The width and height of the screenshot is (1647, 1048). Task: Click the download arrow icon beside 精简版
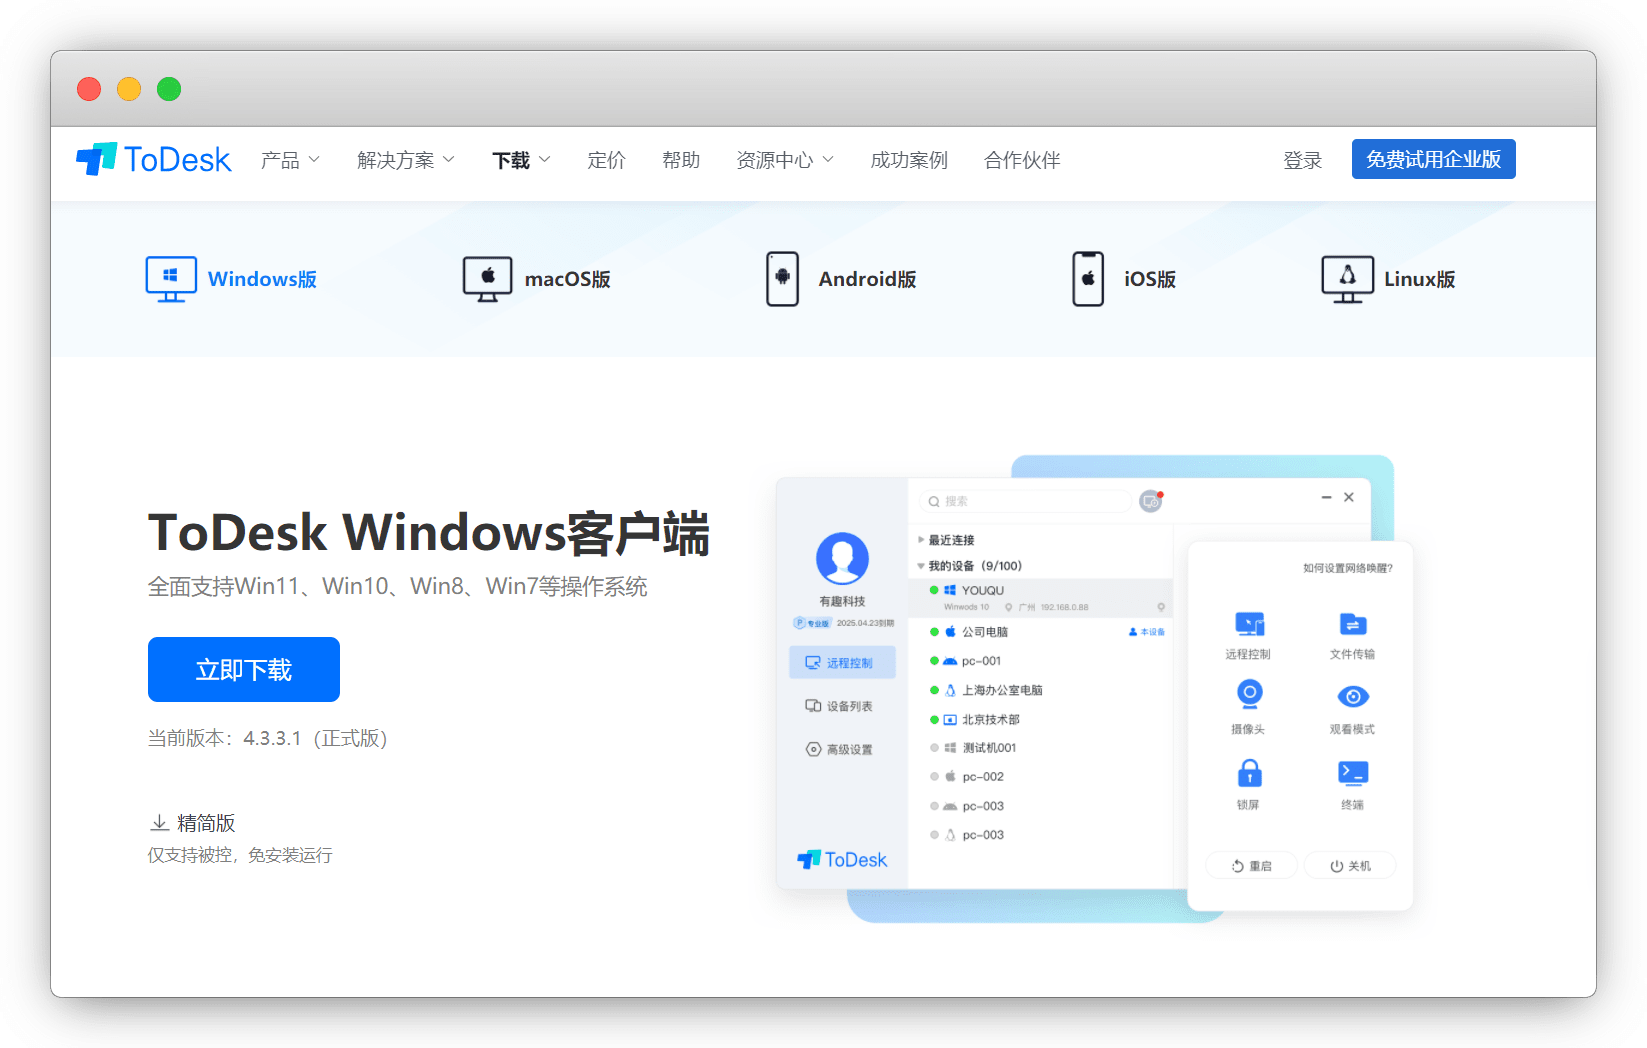(x=159, y=823)
